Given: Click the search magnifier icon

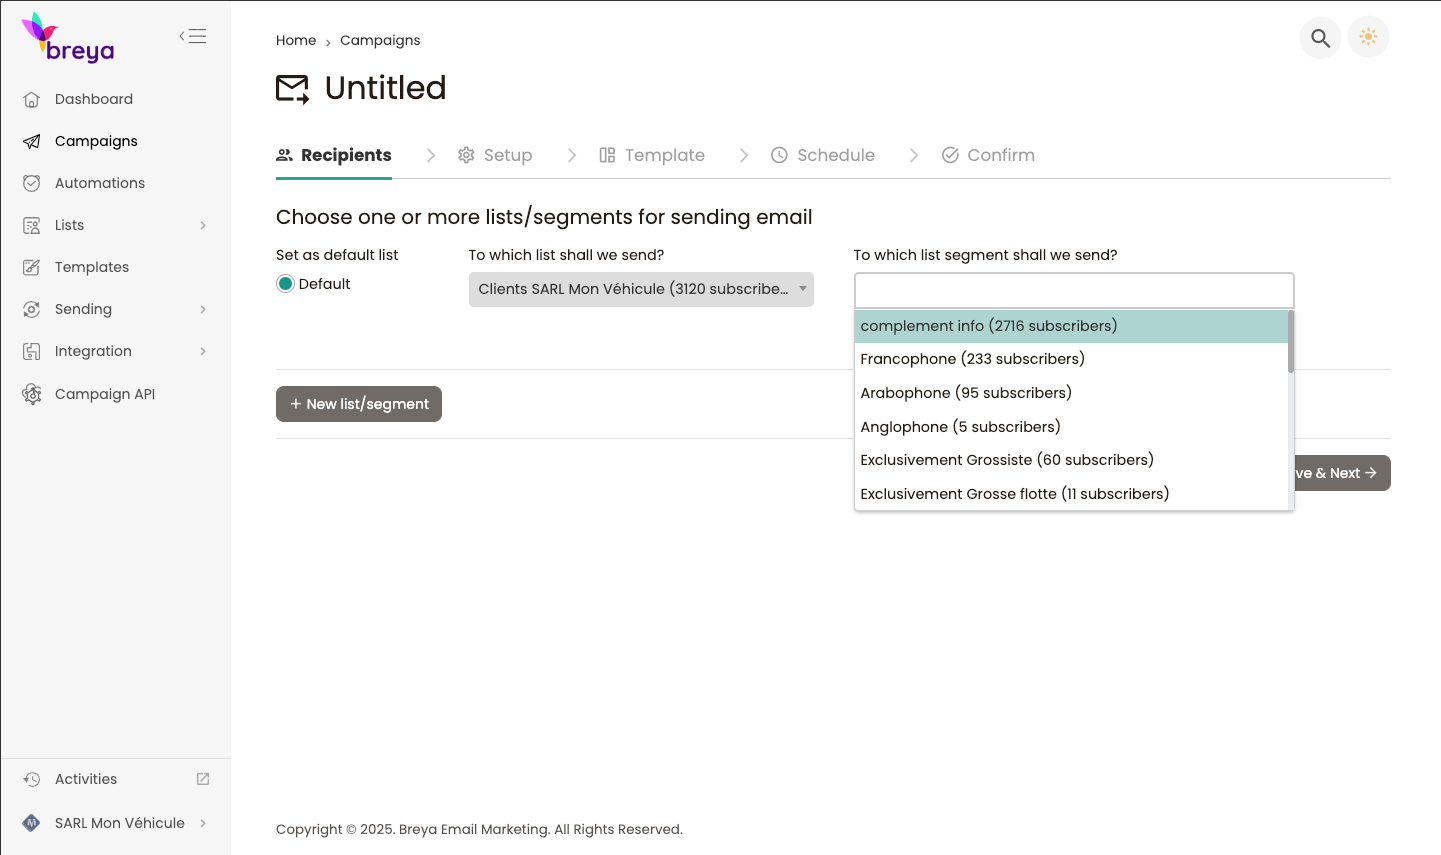Looking at the screenshot, I should point(1320,38).
